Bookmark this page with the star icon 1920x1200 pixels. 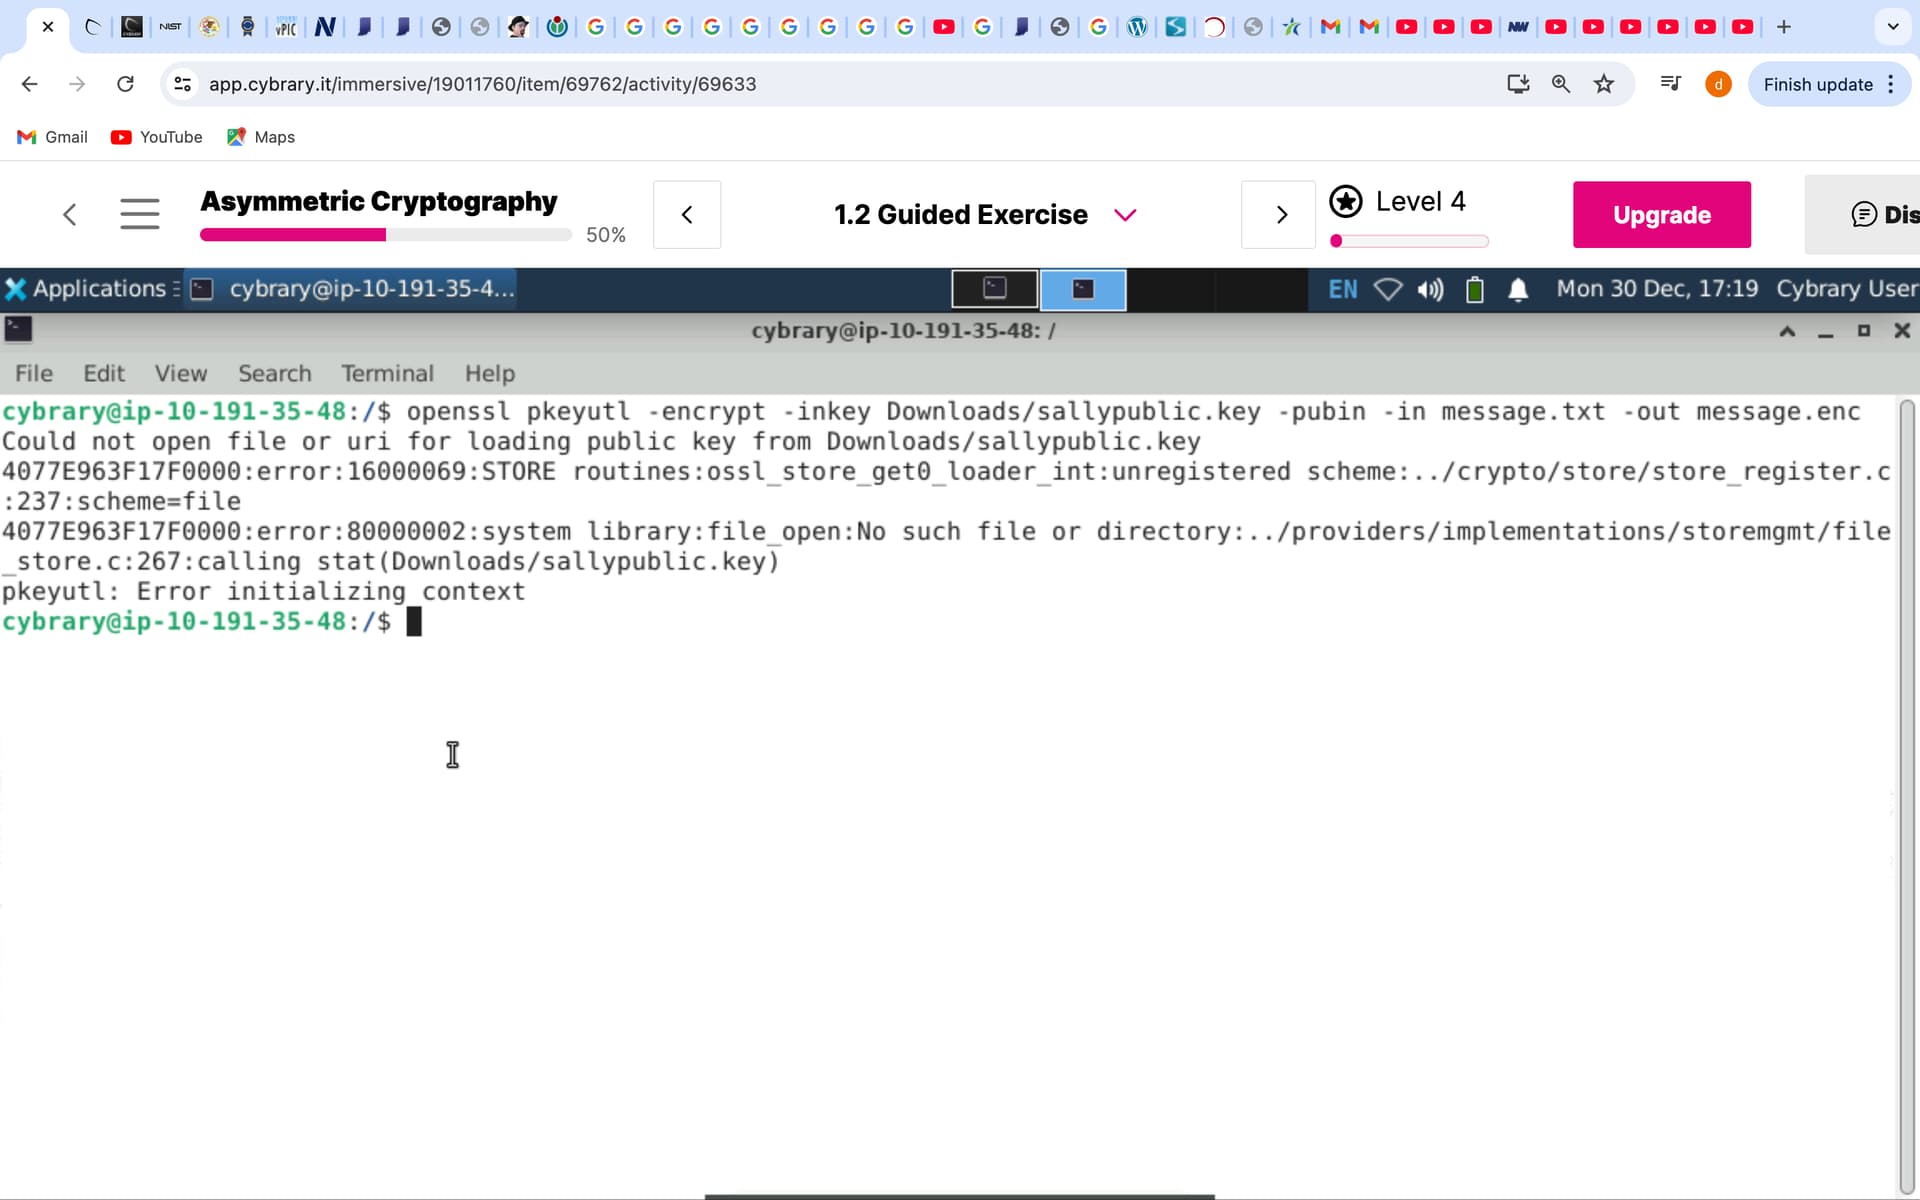pos(1604,84)
